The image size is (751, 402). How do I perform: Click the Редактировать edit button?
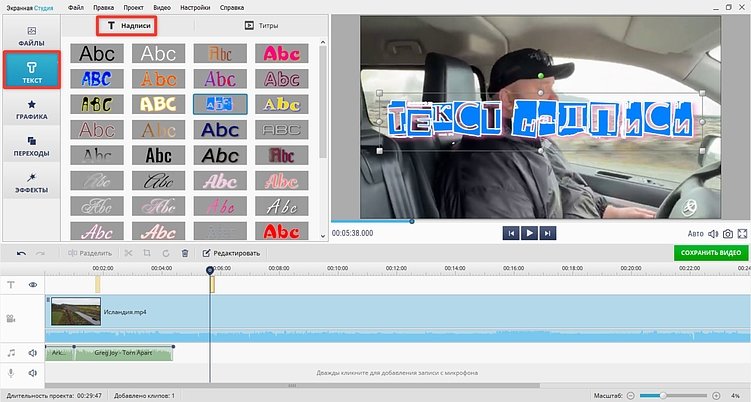(x=231, y=253)
